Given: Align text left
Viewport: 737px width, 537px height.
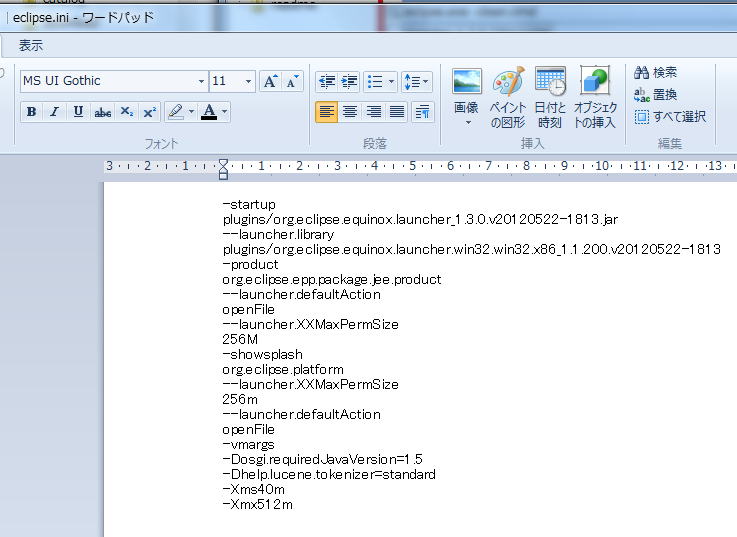Looking at the screenshot, I should (327, 112).
